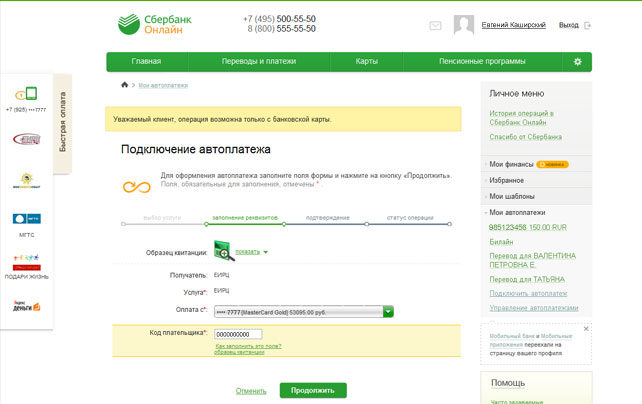Select the sun logo quick payment icon
The width and height of the screenshot is (642, 404).
pyautogui.click(x=27, y=181)
